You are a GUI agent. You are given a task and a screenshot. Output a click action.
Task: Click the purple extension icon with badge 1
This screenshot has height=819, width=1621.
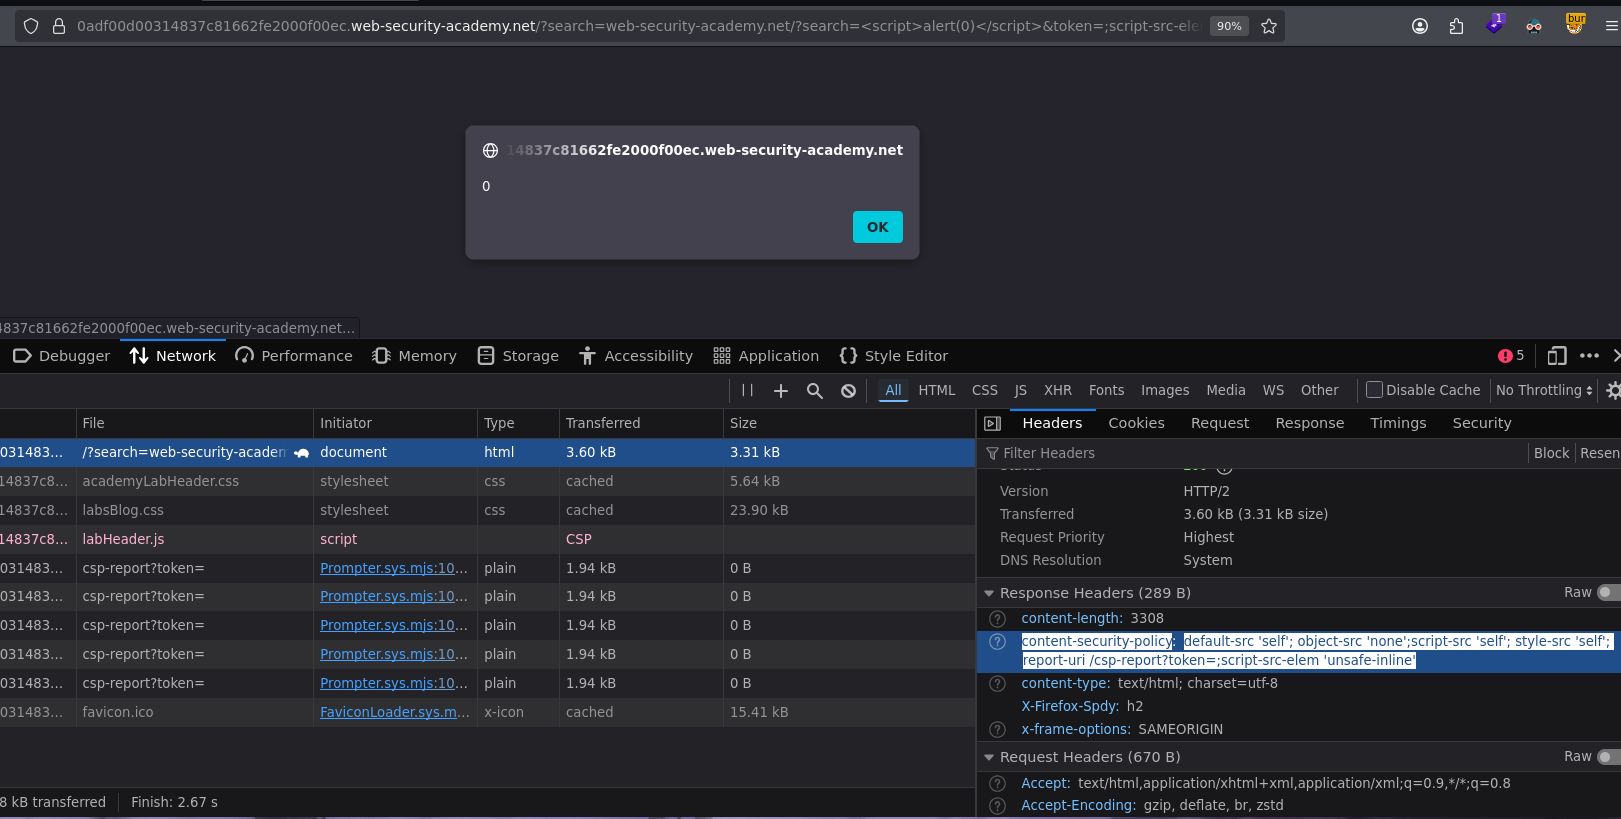1495,24
